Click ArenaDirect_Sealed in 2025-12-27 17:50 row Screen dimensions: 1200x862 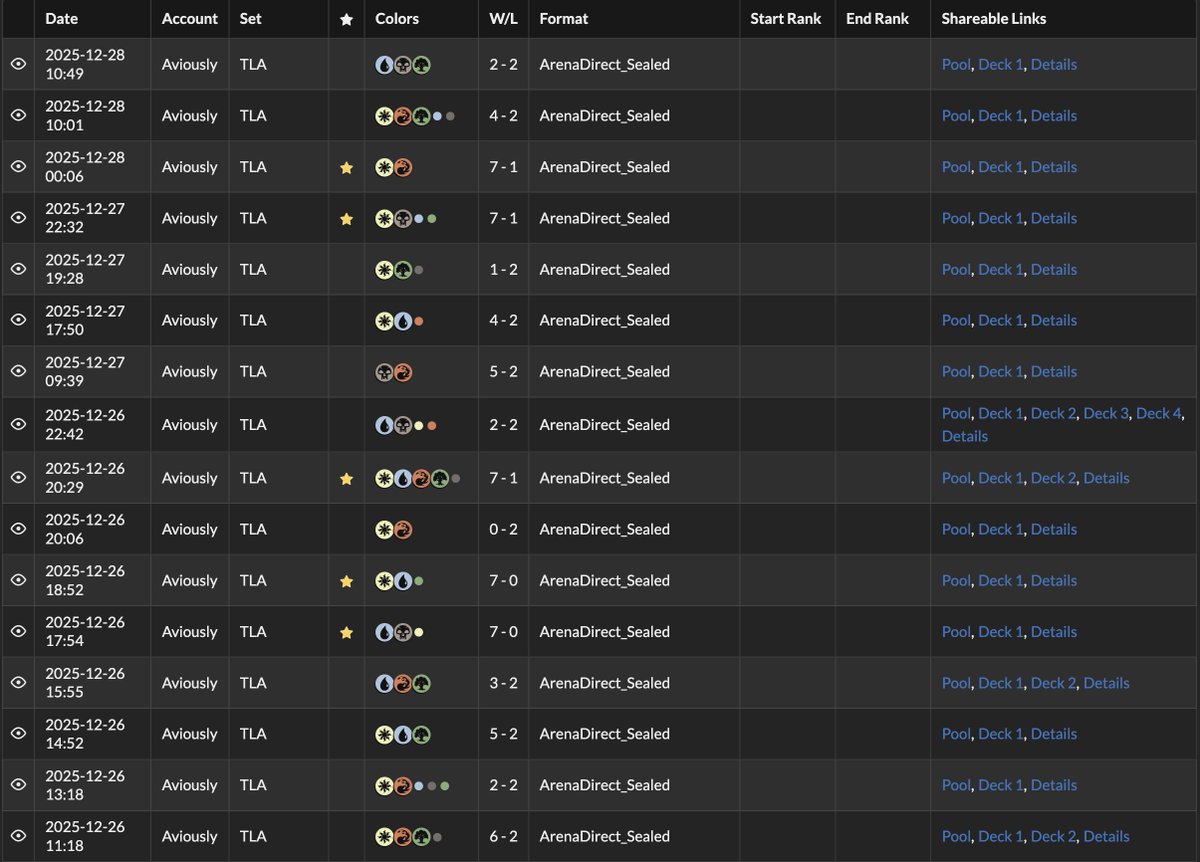point(604,320)
